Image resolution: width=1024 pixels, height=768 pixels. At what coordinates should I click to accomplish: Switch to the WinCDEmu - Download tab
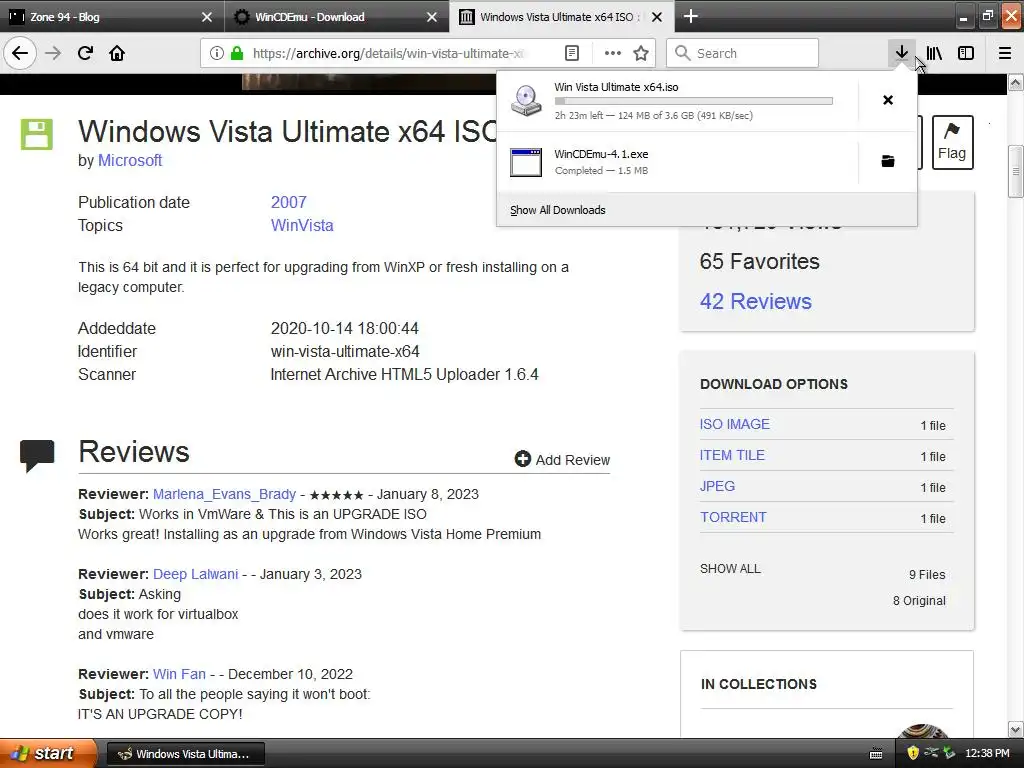coord(337,17)
